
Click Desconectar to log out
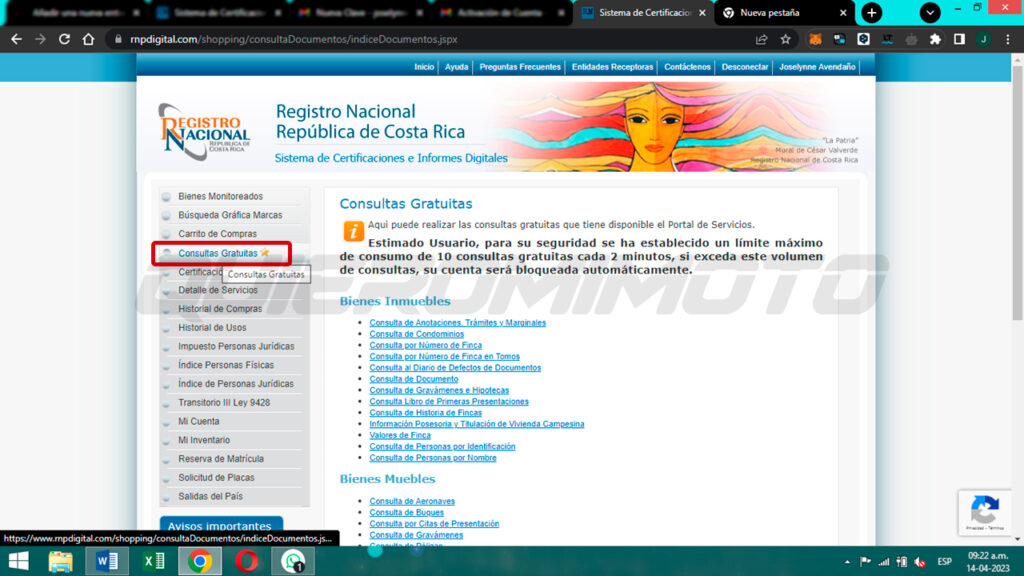744,67
